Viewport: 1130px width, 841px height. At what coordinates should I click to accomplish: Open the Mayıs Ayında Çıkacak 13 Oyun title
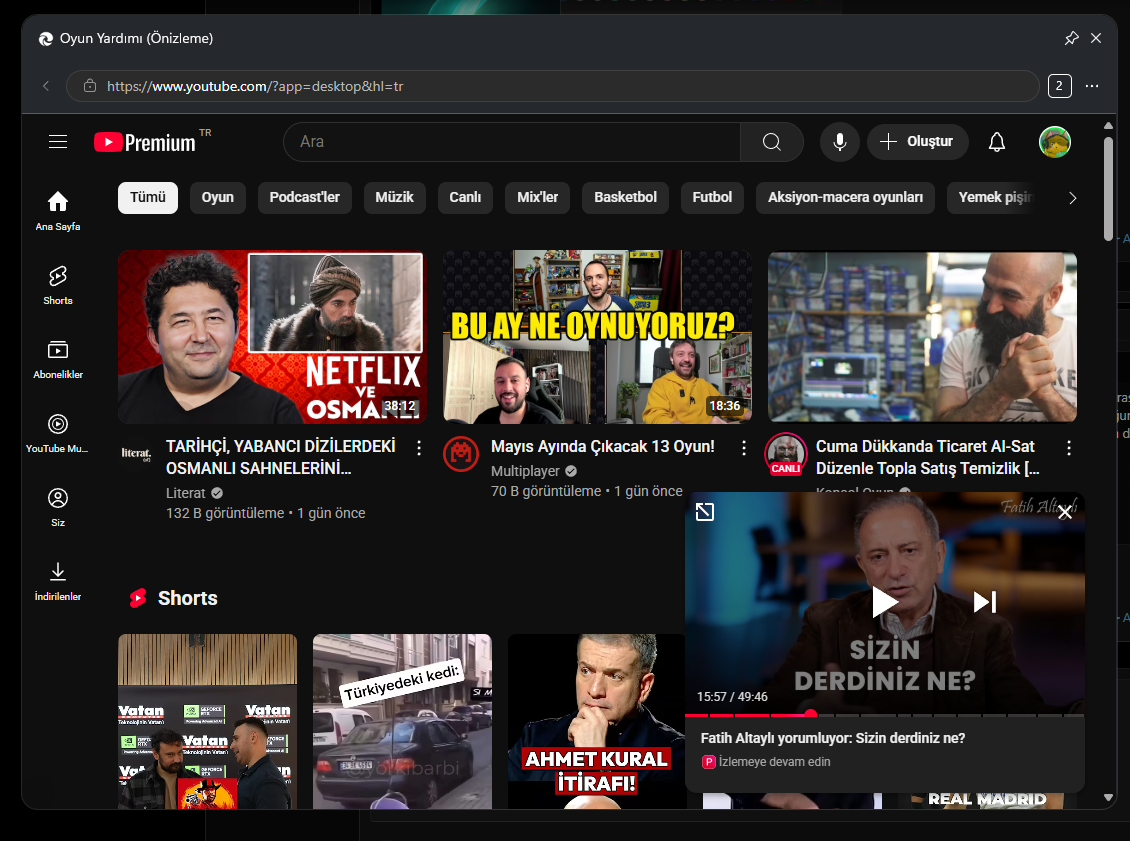click(602, 447)
